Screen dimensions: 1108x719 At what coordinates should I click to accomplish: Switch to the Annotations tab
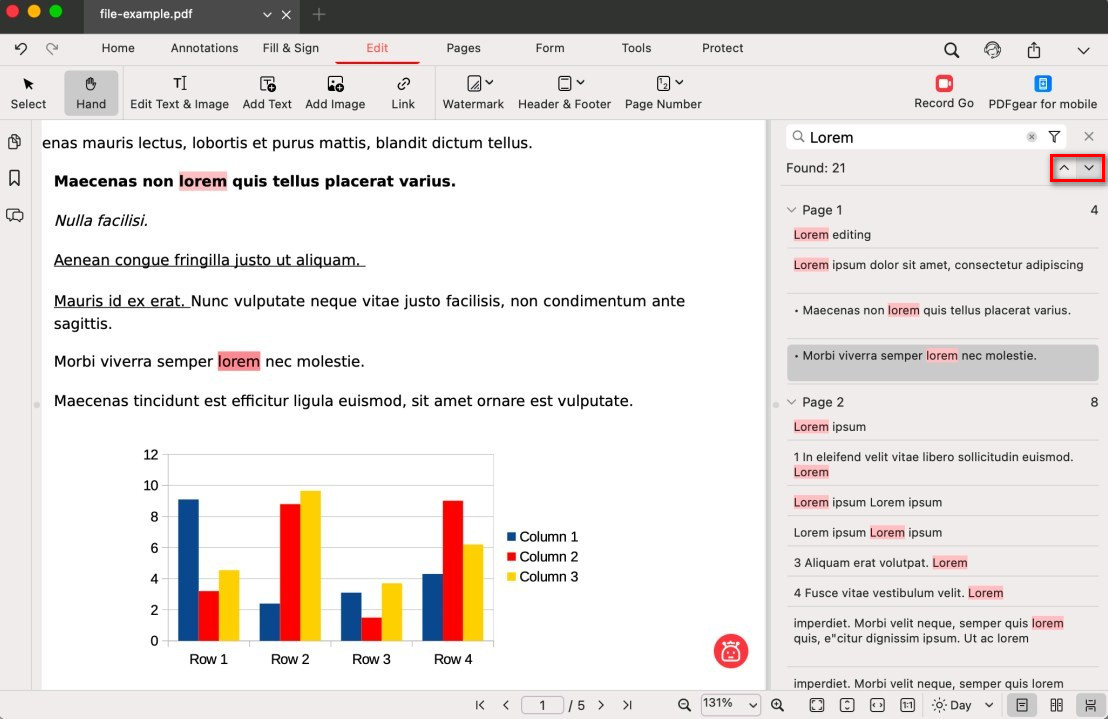pos(204,48)
